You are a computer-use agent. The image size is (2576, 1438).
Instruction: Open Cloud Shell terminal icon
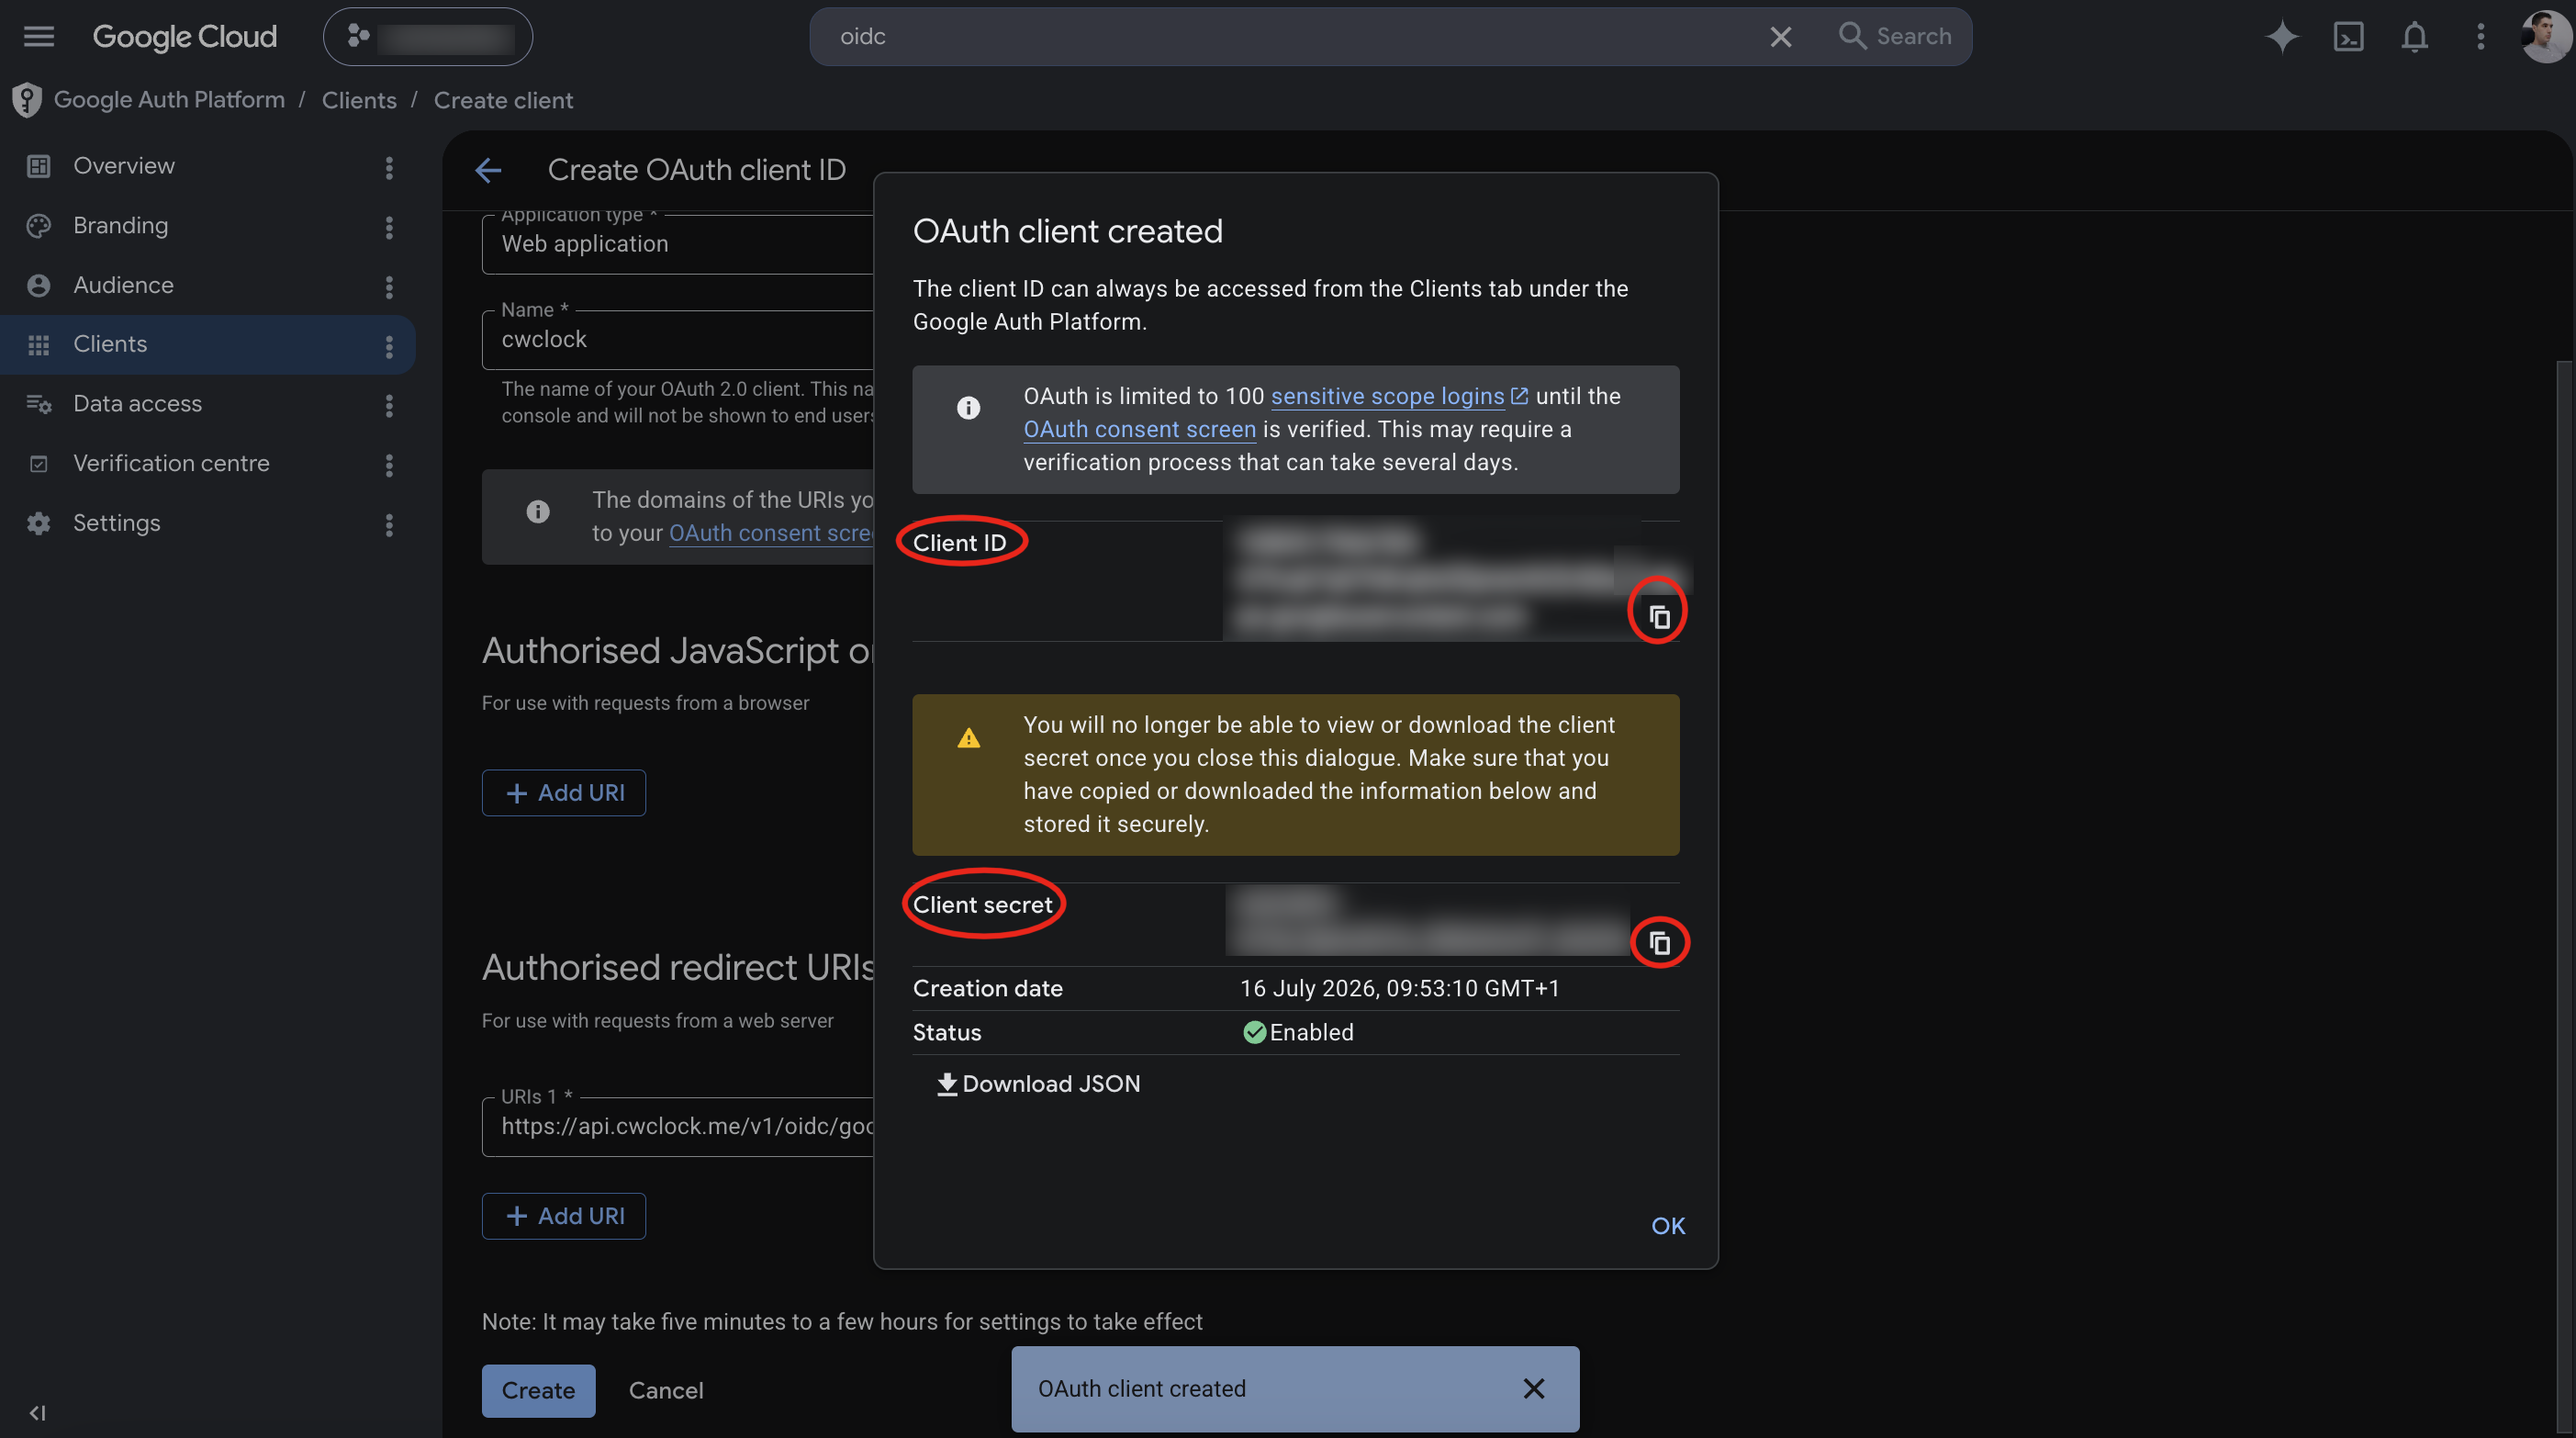[x=2348, y=37]
